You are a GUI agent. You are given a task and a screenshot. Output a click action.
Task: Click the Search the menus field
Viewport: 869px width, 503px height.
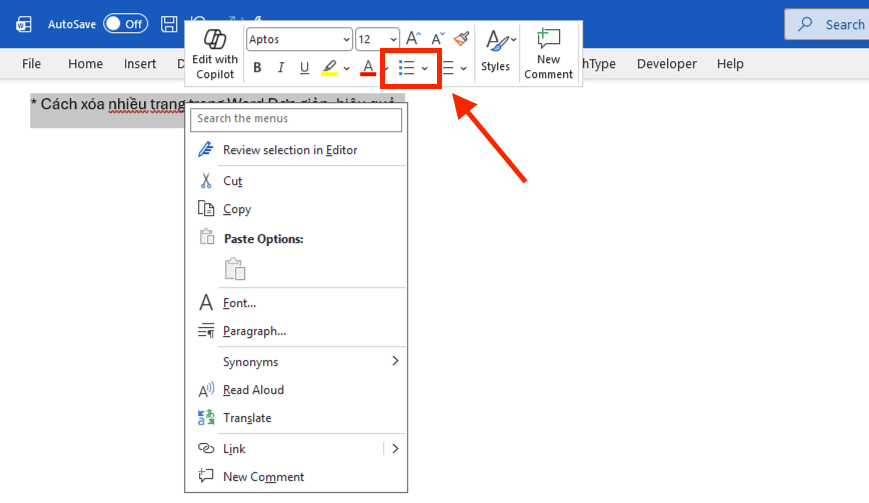(x=296, y=119)
